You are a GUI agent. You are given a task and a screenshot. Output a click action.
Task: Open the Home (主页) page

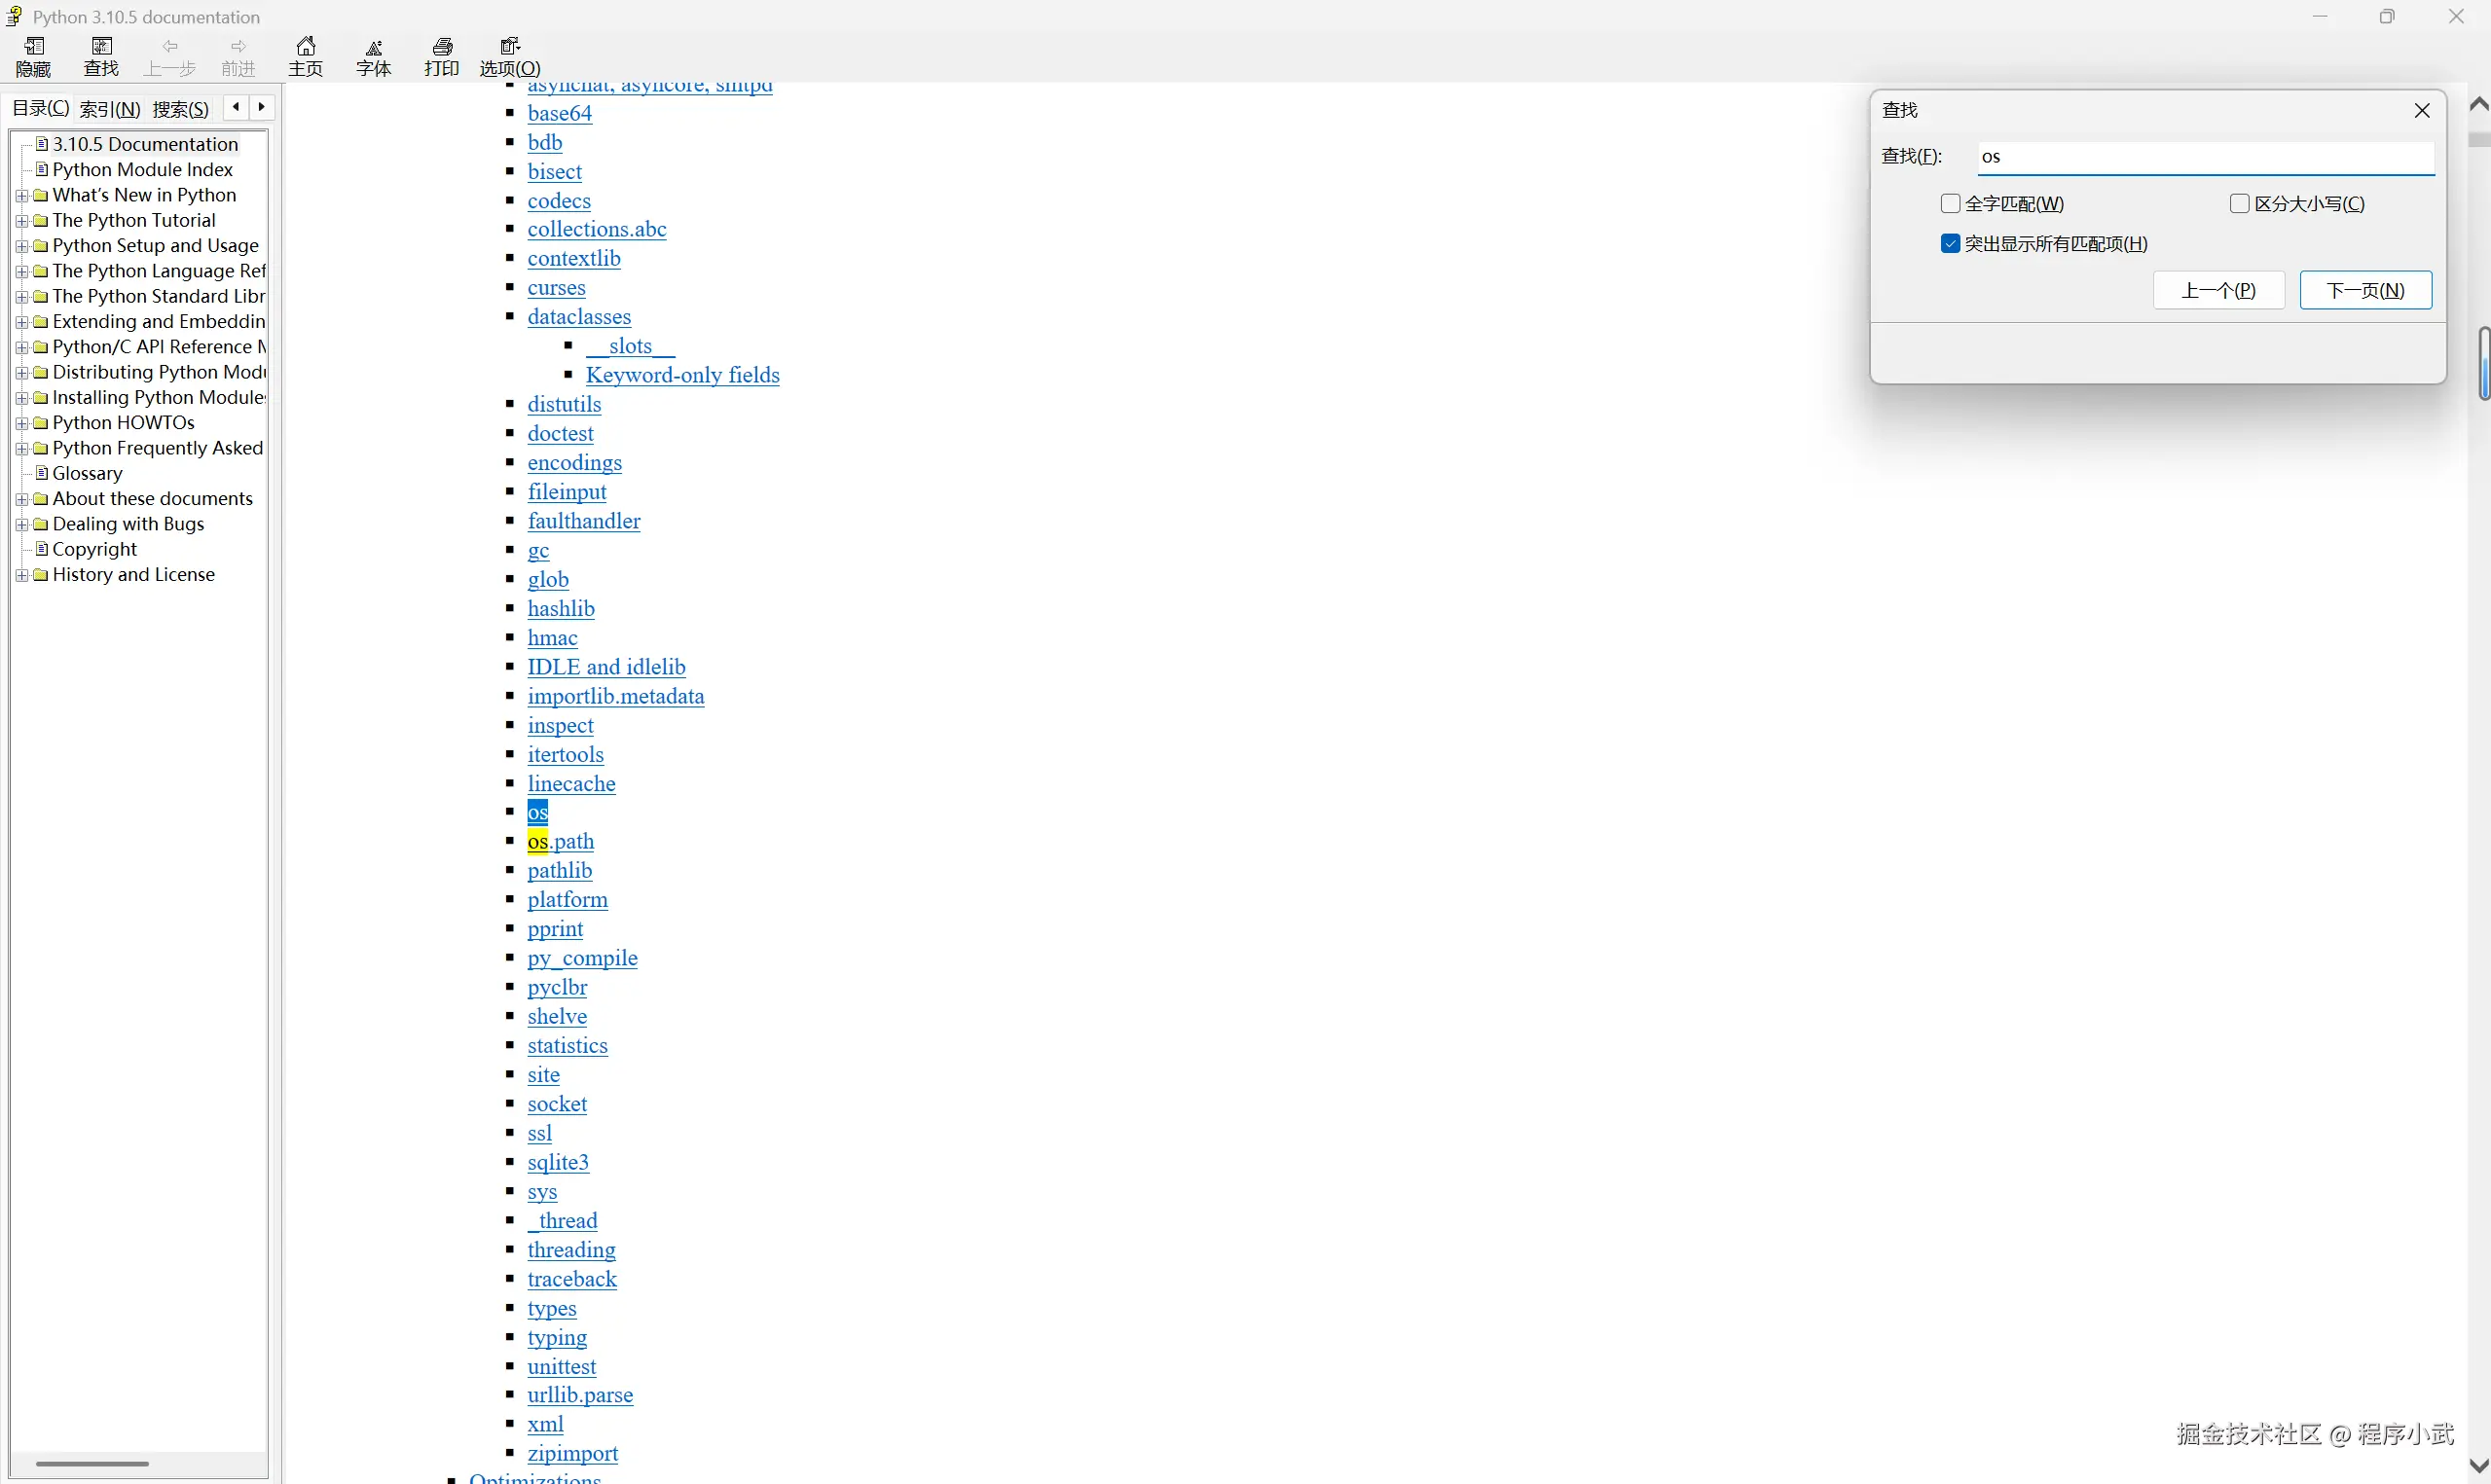pos(306,56)
